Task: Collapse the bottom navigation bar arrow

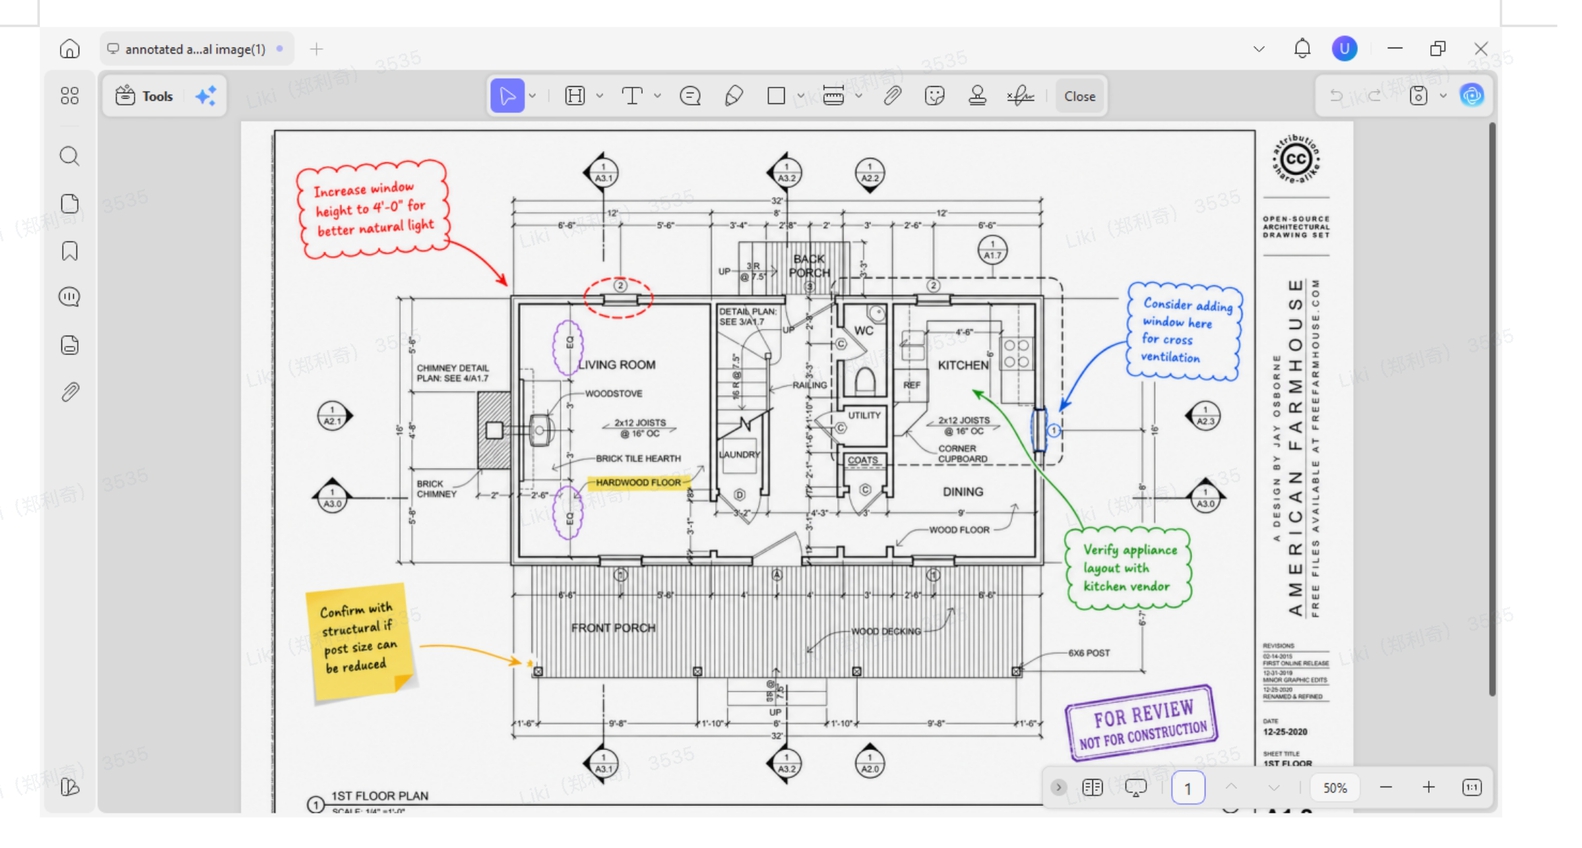Action: tap(1058, 787)
